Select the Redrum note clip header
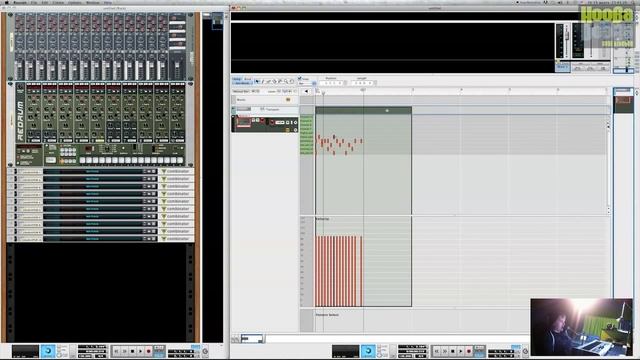This screenshot has height=360, width=640. click(363, 110)
